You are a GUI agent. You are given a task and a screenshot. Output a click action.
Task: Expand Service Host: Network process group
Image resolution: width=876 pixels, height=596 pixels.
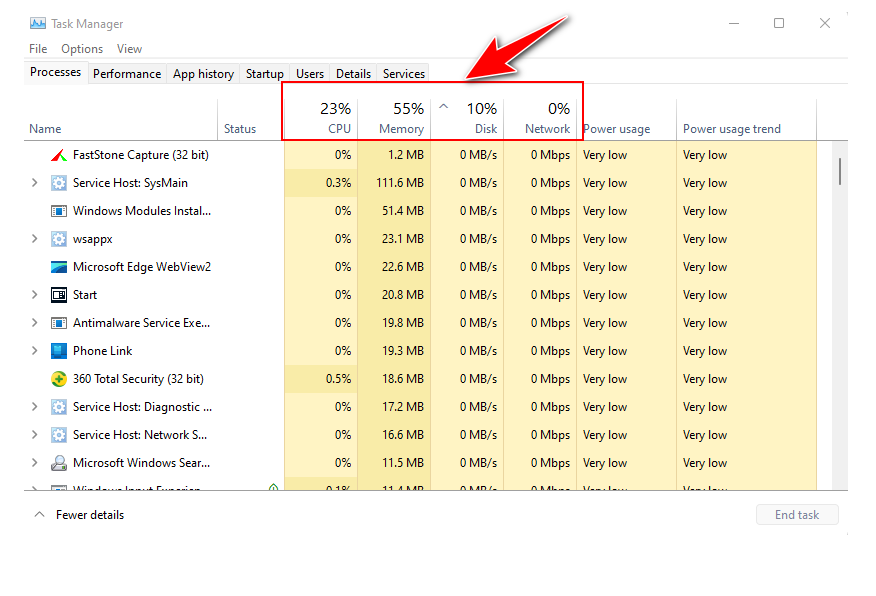[35, 434]
